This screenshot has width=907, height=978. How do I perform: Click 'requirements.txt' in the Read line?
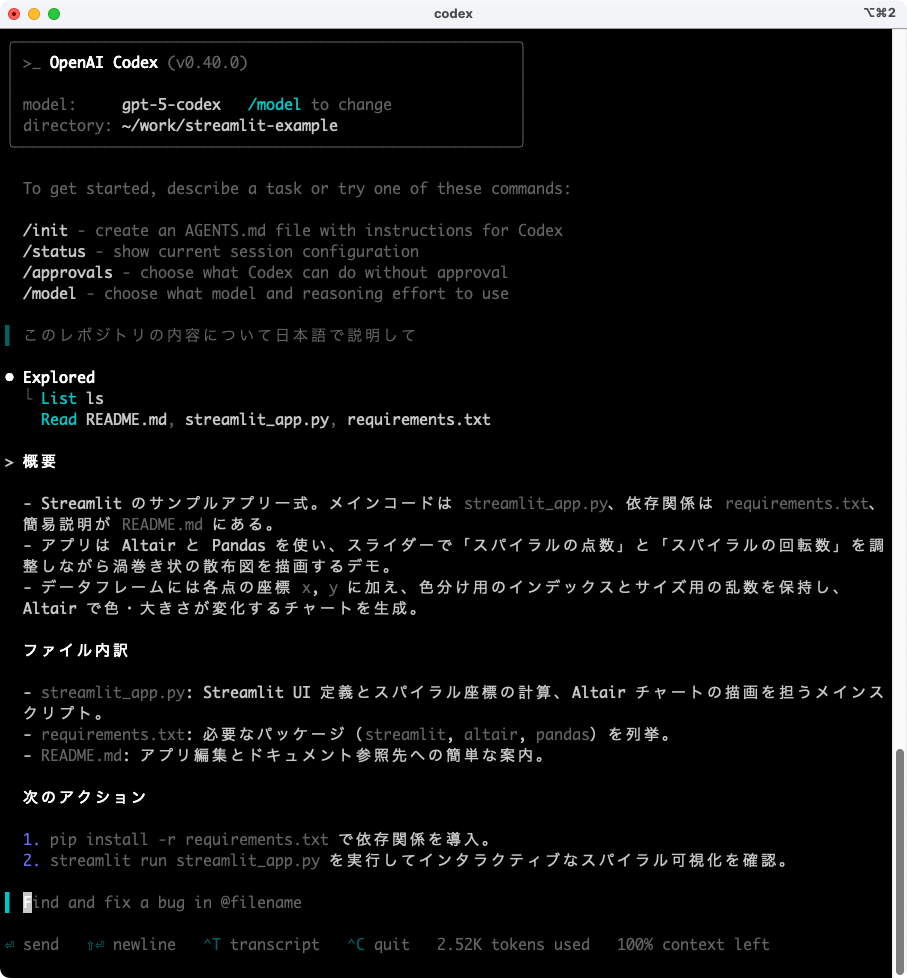click(419, 419)
